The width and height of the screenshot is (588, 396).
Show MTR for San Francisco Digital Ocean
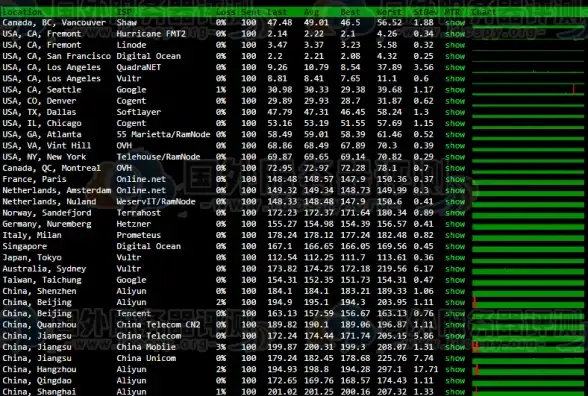coord(455,57)
